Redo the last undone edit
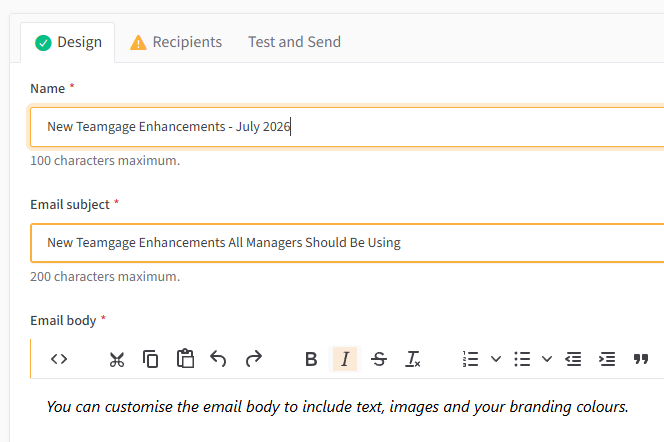The image size is (664, 442). [253, 359]
